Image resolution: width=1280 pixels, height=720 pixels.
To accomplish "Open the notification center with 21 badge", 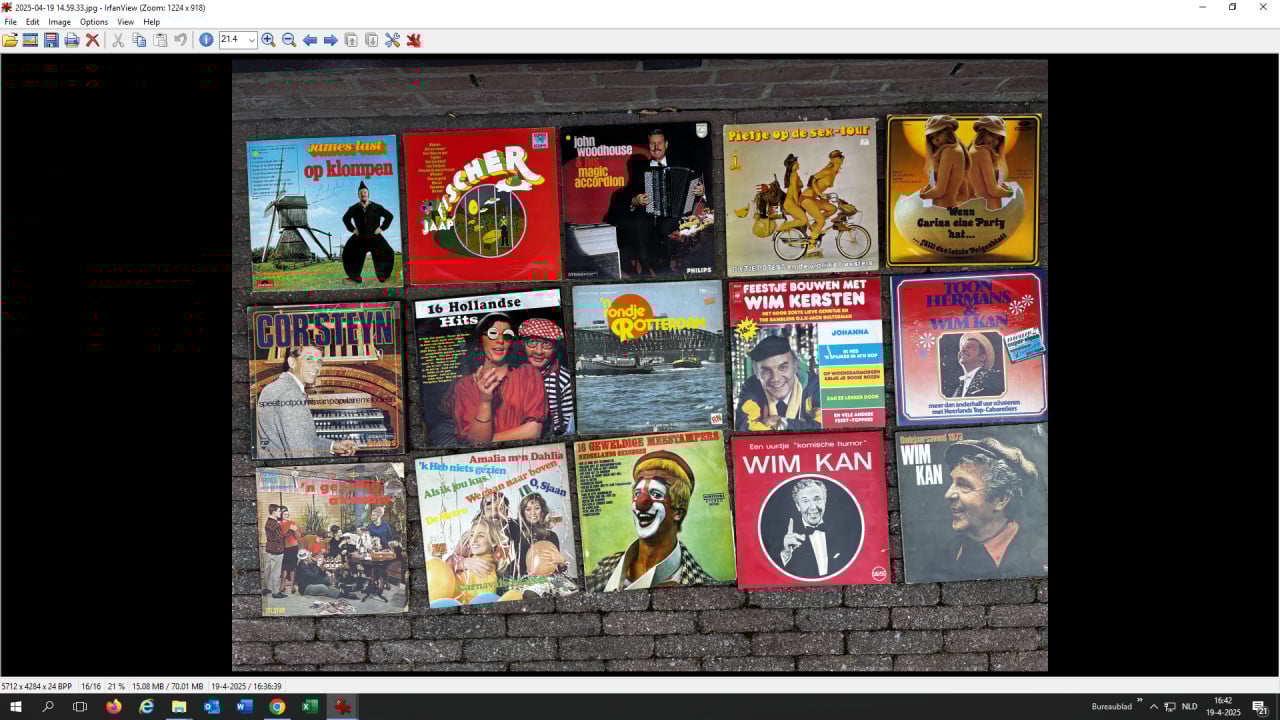I will 1261,707.
